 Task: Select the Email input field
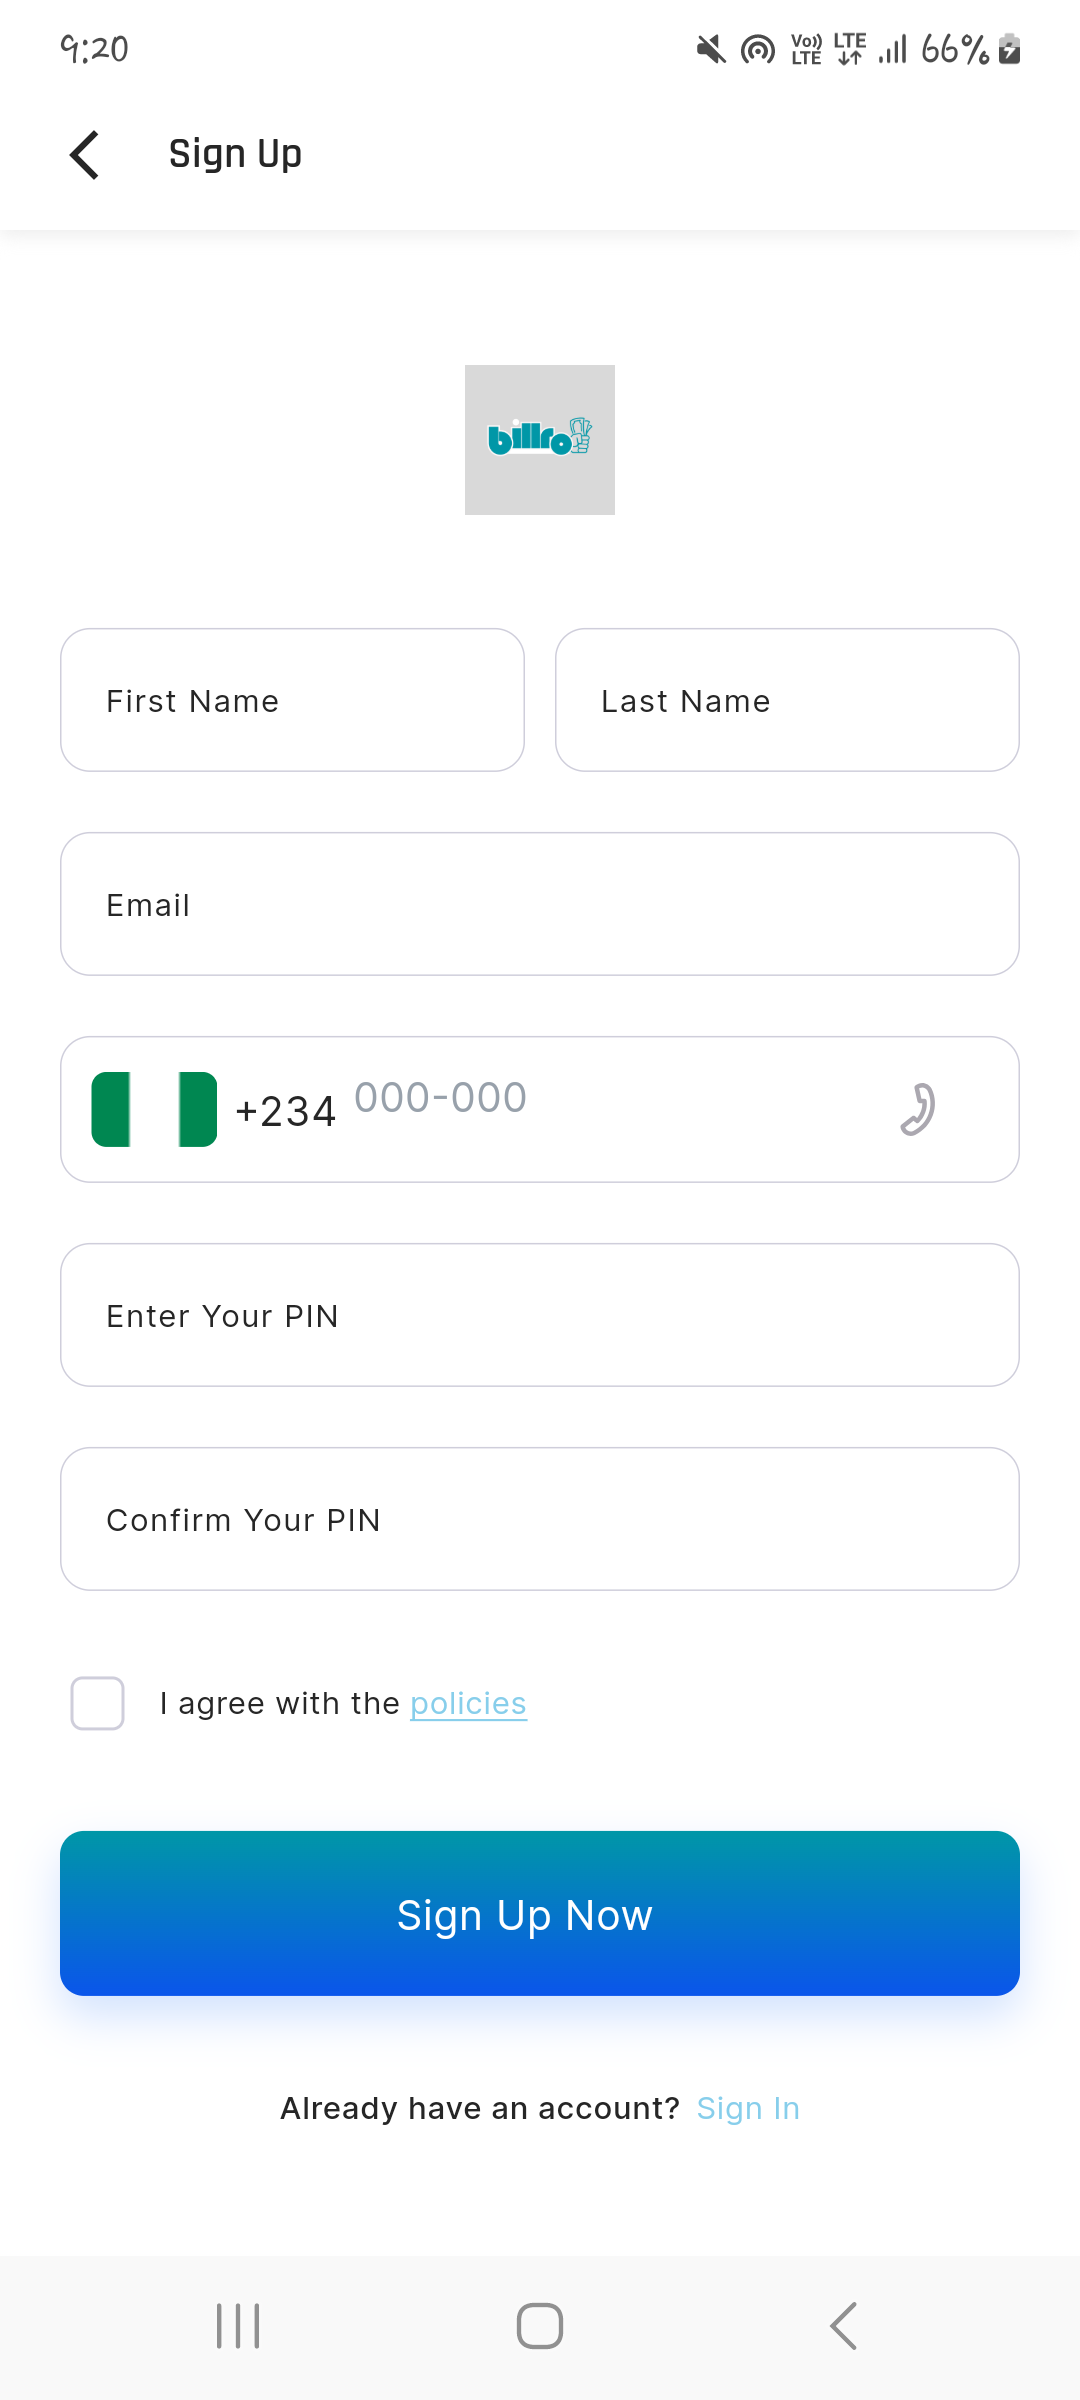540,904
